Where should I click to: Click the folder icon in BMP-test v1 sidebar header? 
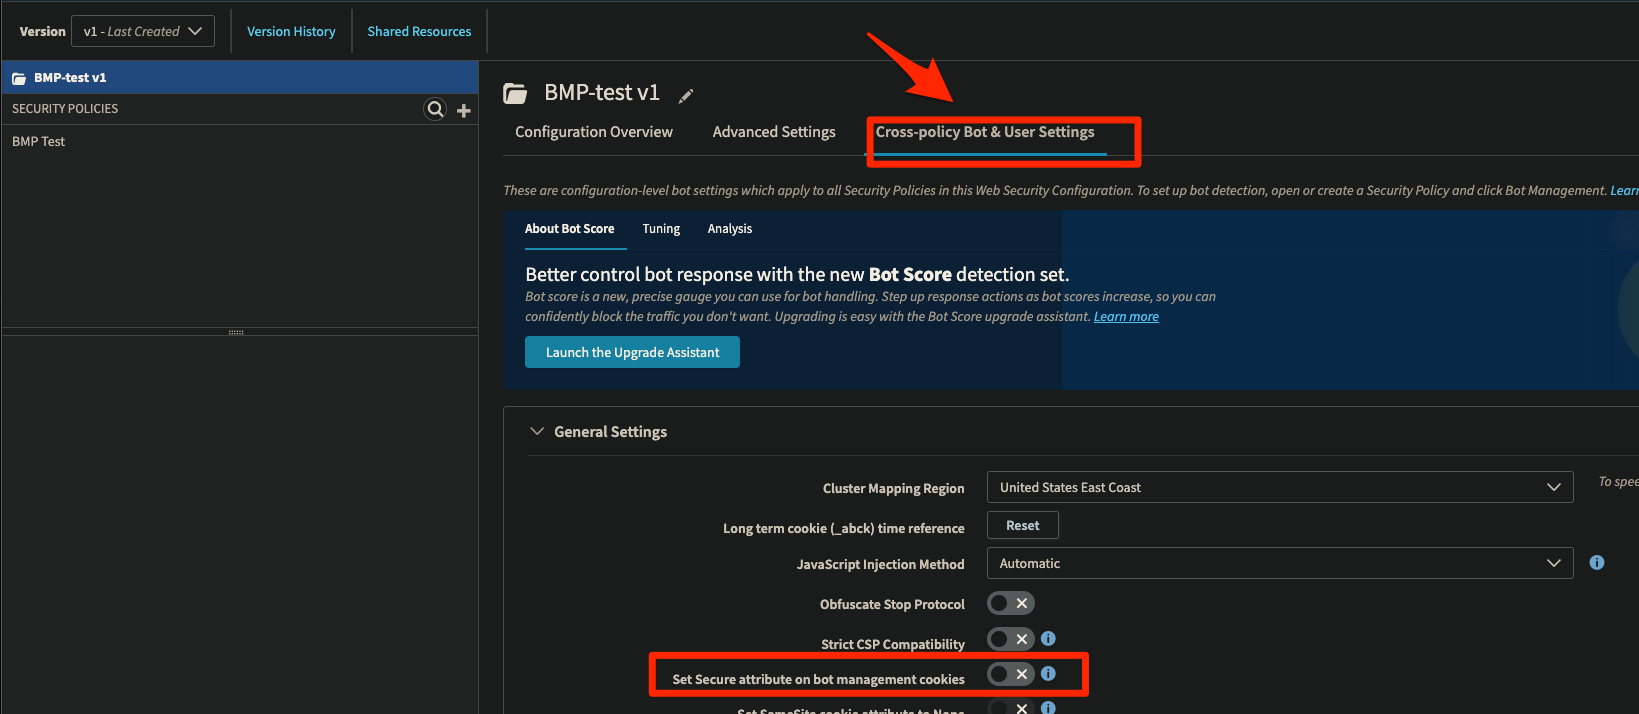pos(19,78)
